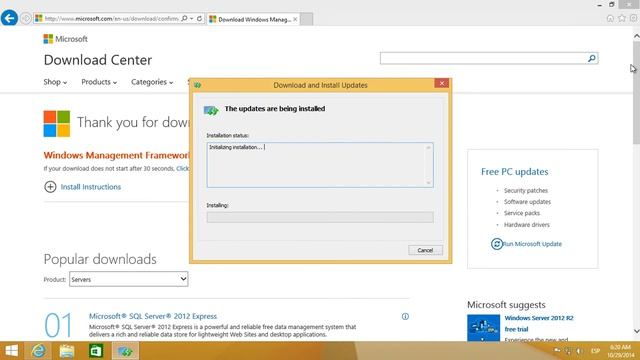Click the browser Home icon

[x=610, y=18]
